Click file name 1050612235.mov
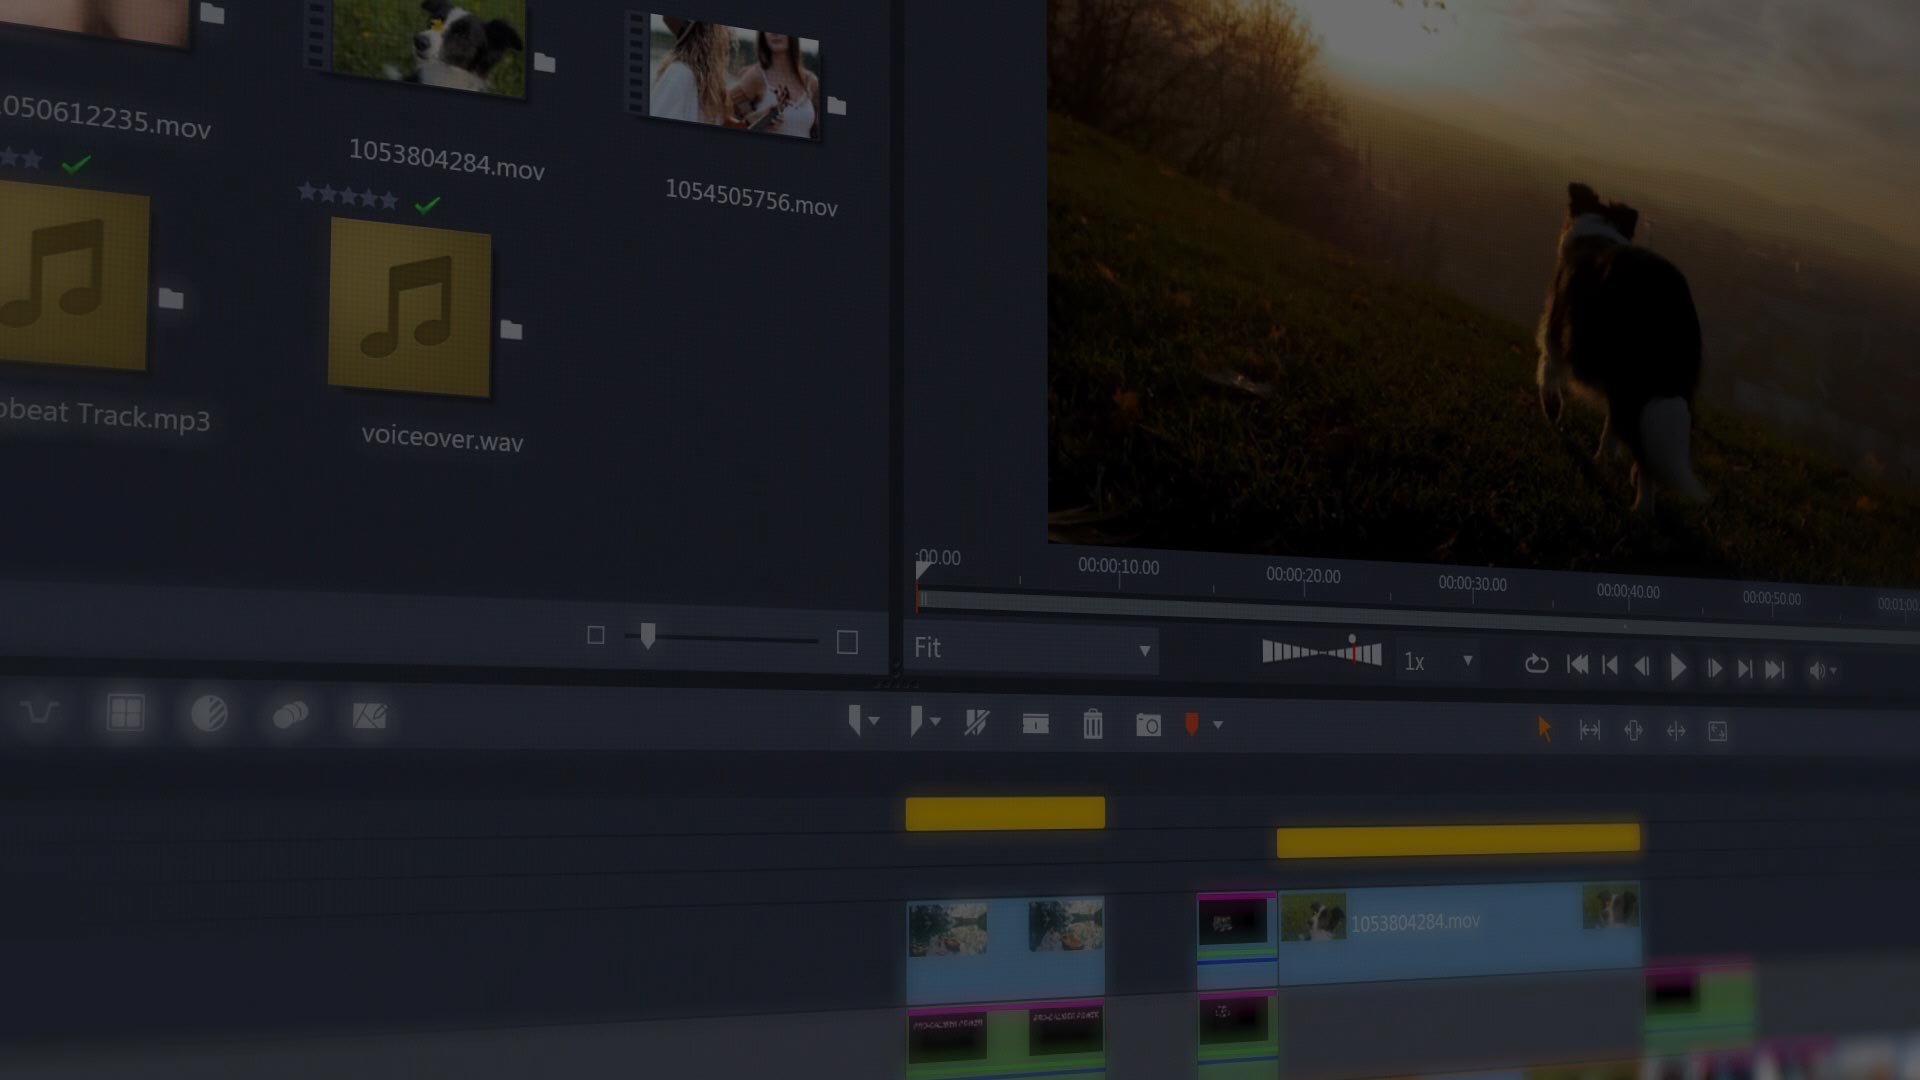The image size is (1920, 1080). tap(104, 117)
